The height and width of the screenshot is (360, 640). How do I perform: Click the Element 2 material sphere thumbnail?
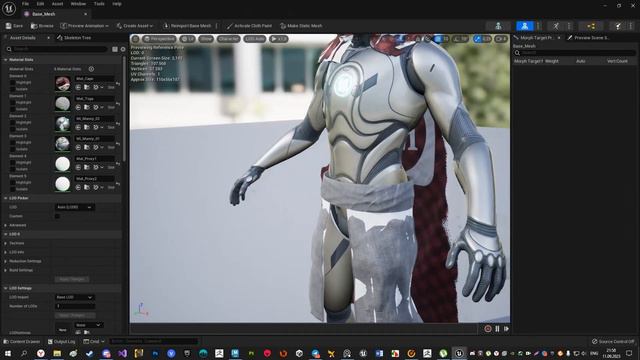62,124
